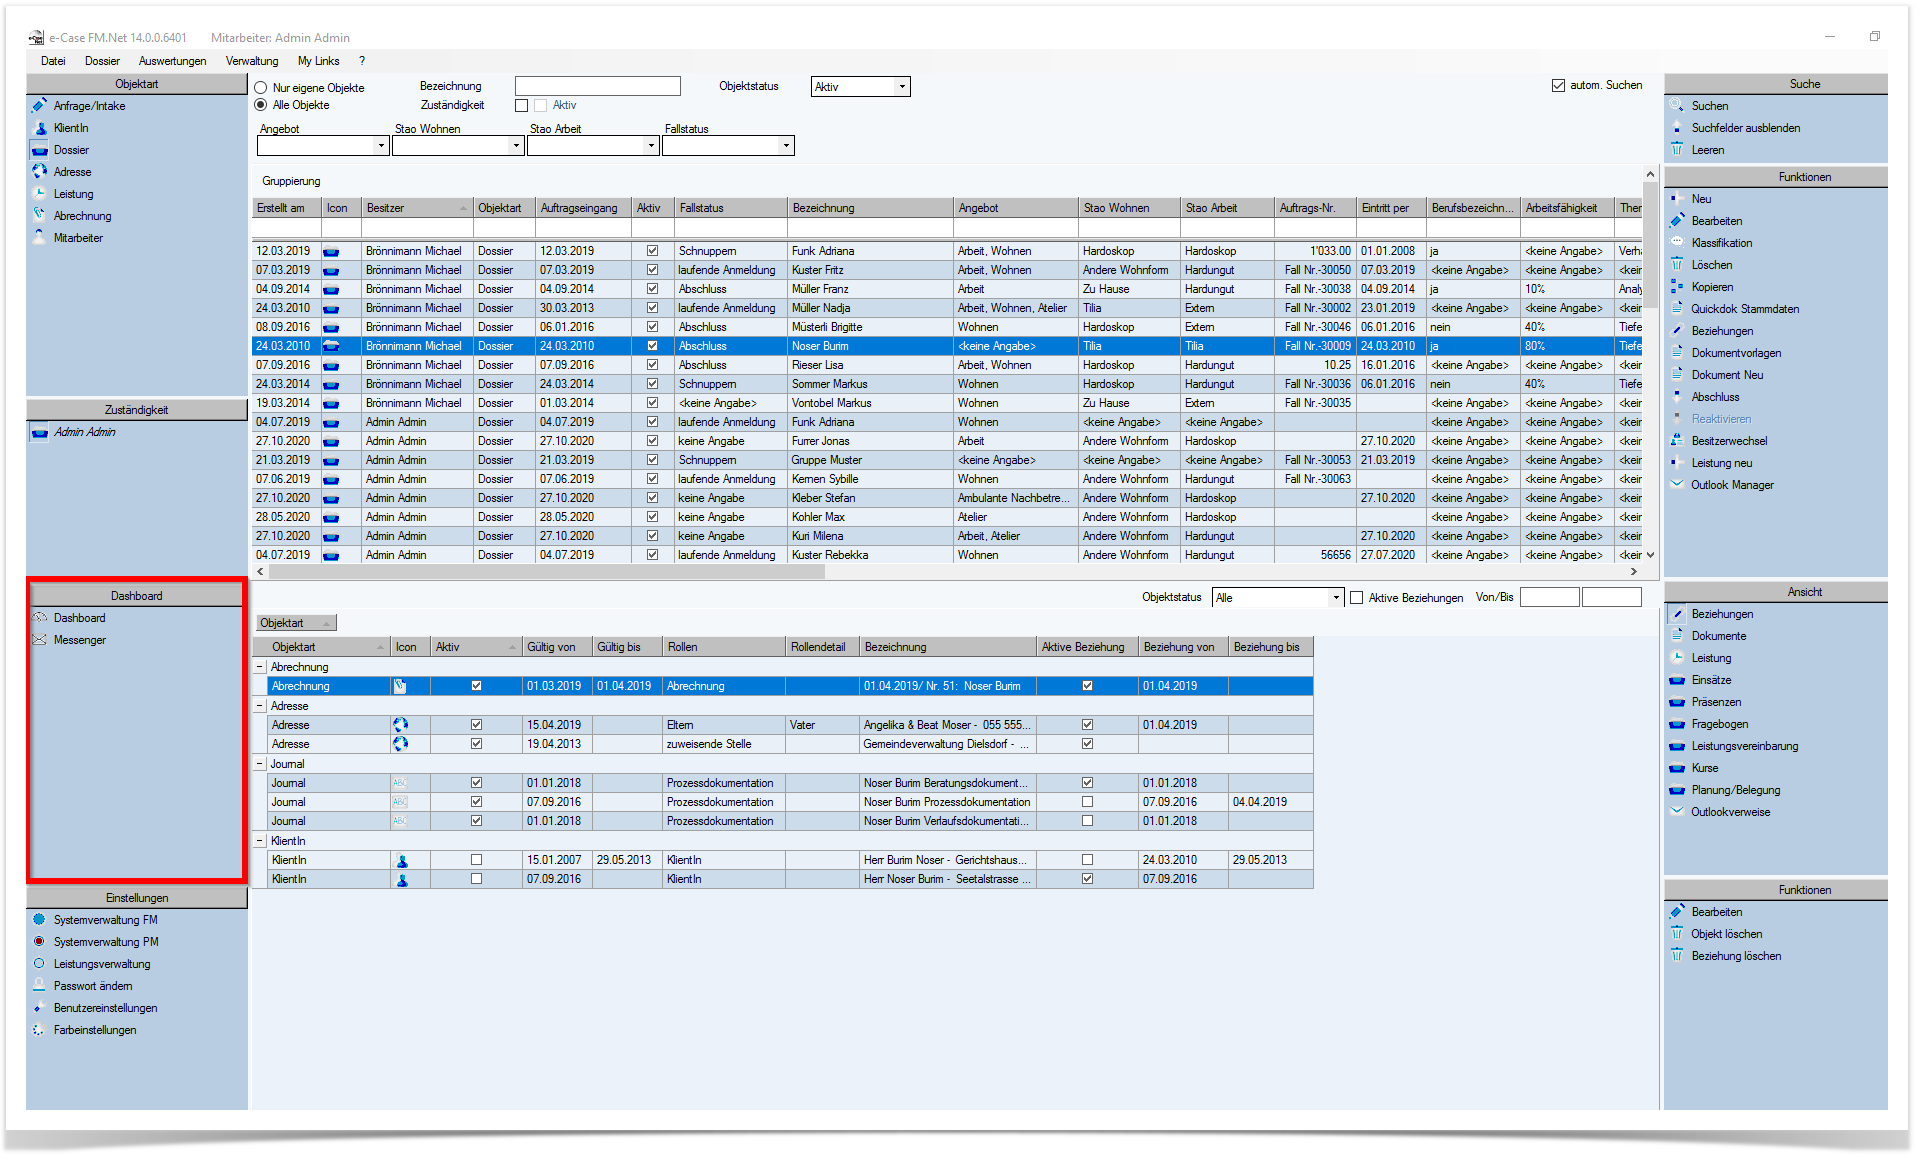Screen dimensions: 1922x1159
Task: Click Leistung neu in Funktionen
Action: tap(1721, 463)
